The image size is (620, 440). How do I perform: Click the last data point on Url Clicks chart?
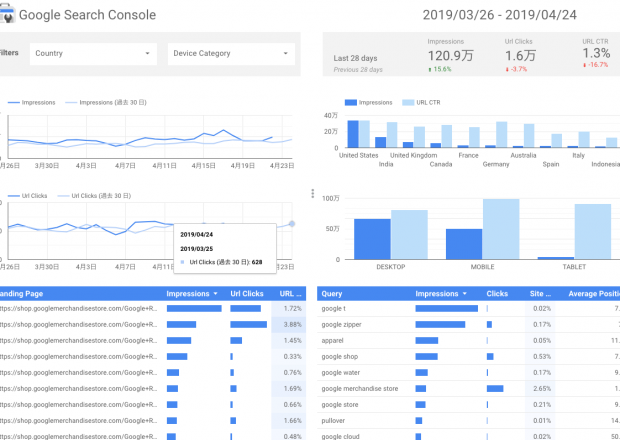pos(292,224)
